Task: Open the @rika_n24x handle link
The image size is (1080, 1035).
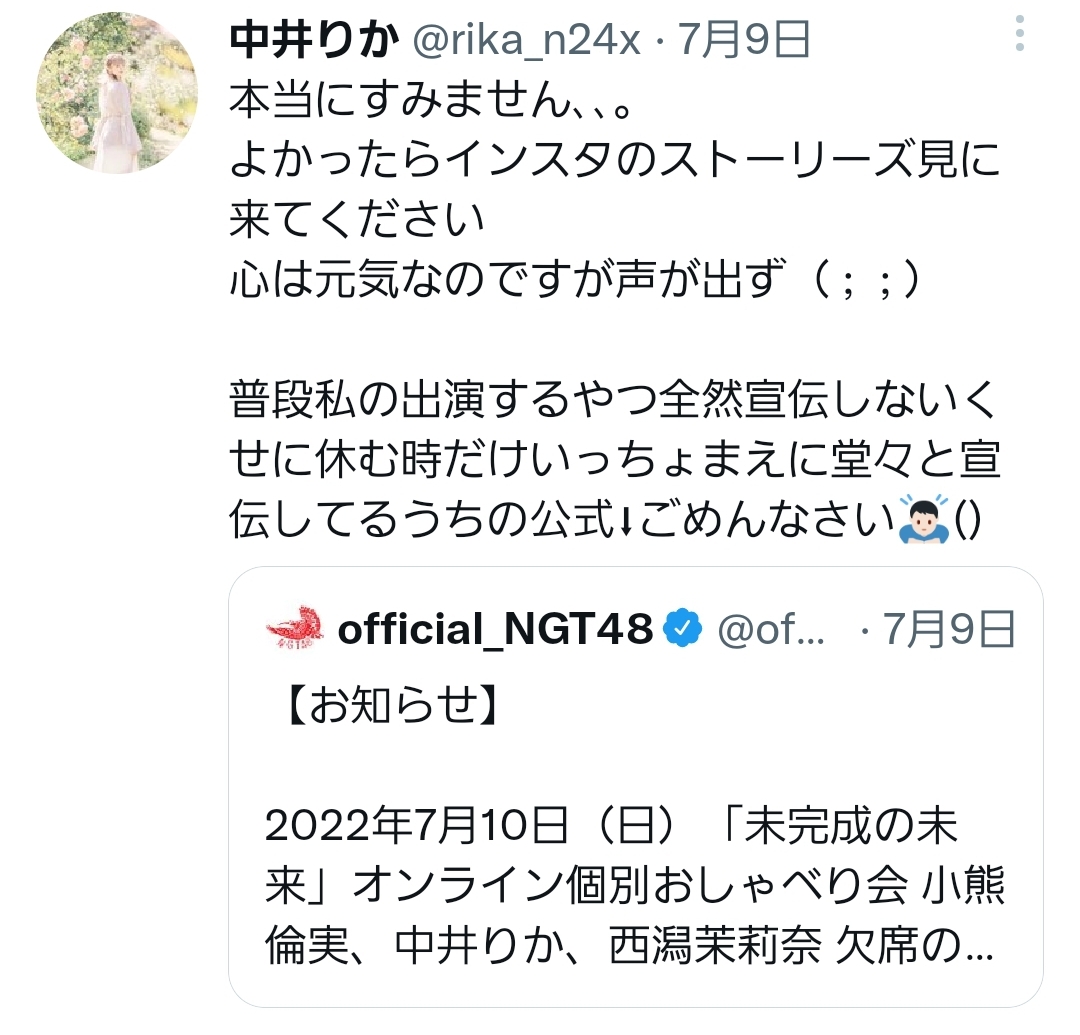Action: click(526, 40)
